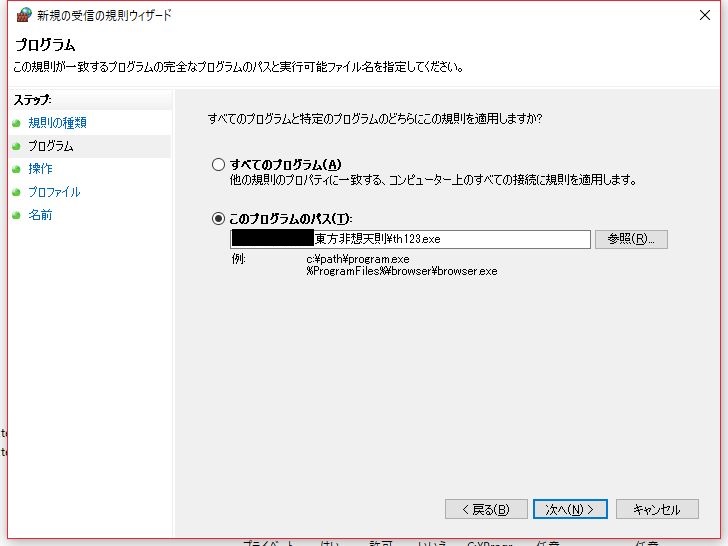
Task: Open the 参照(R)... browse button
Action: point(631,239)
